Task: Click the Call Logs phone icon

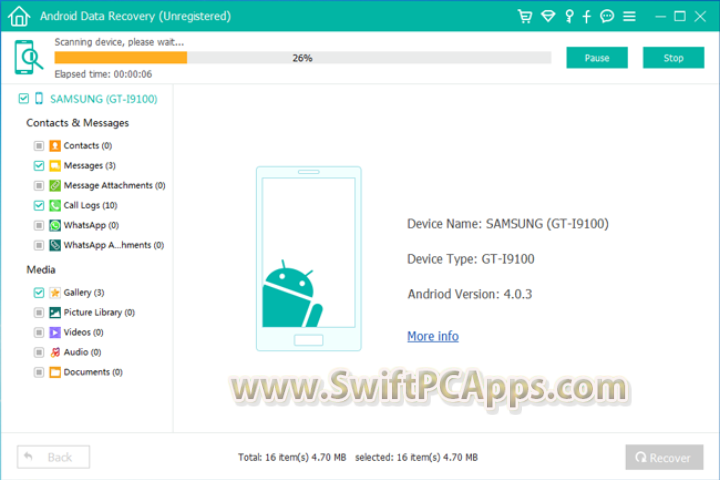Action: 55,205
